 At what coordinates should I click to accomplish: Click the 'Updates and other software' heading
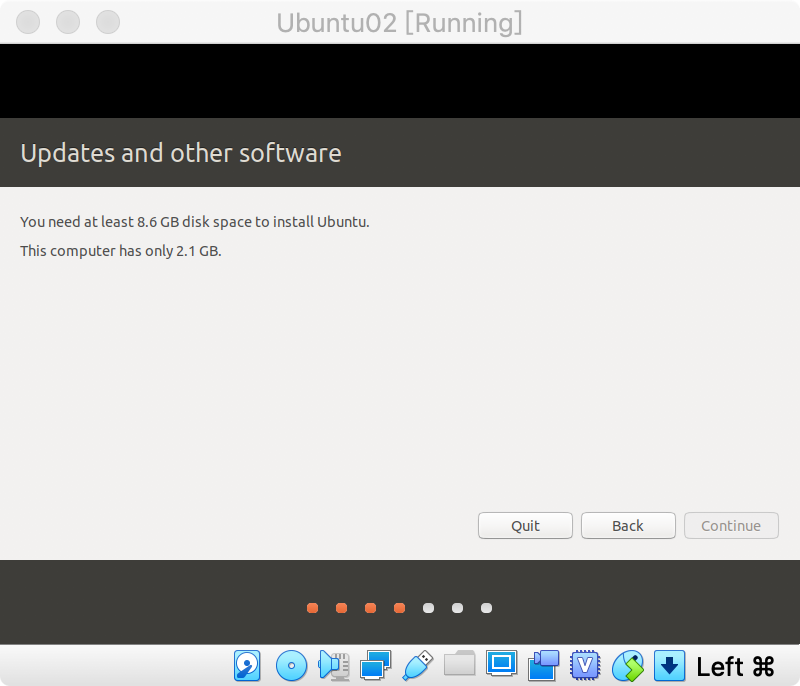[181, 153]
